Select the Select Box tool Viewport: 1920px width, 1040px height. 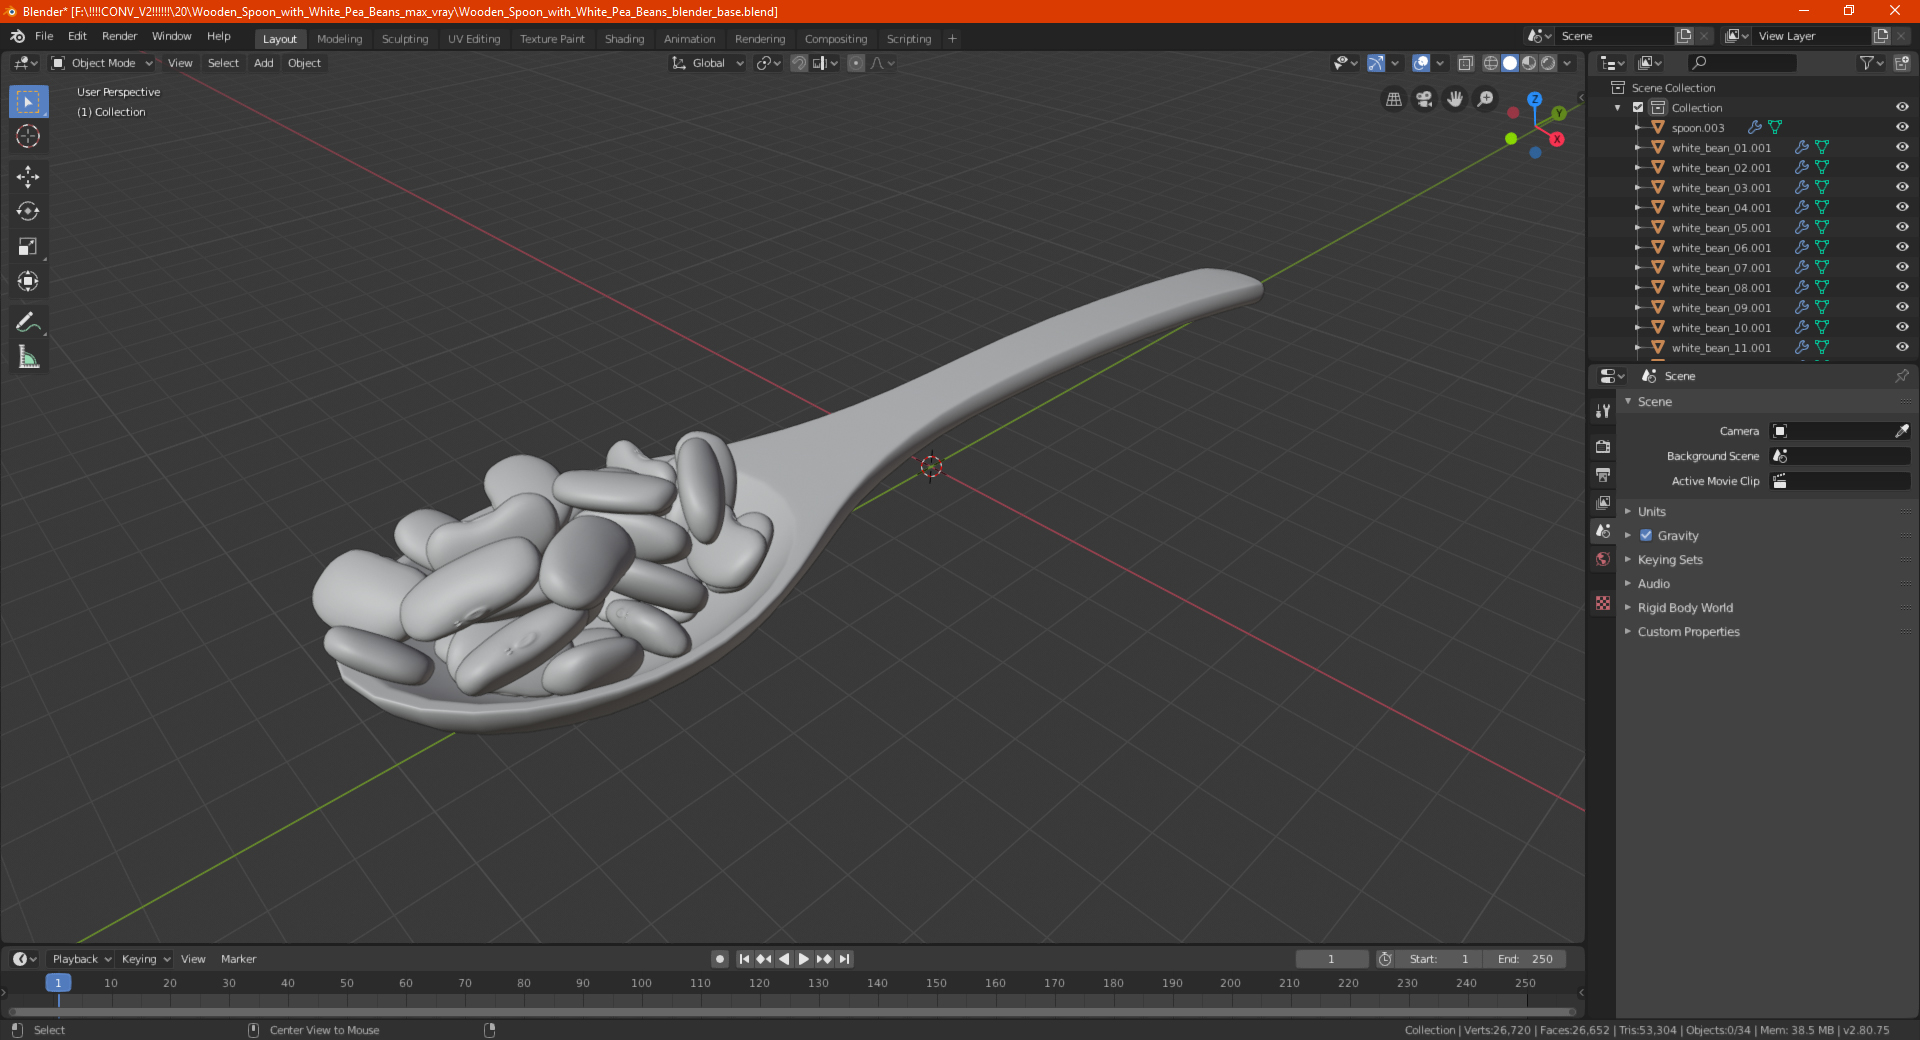[x=28, y=102]
